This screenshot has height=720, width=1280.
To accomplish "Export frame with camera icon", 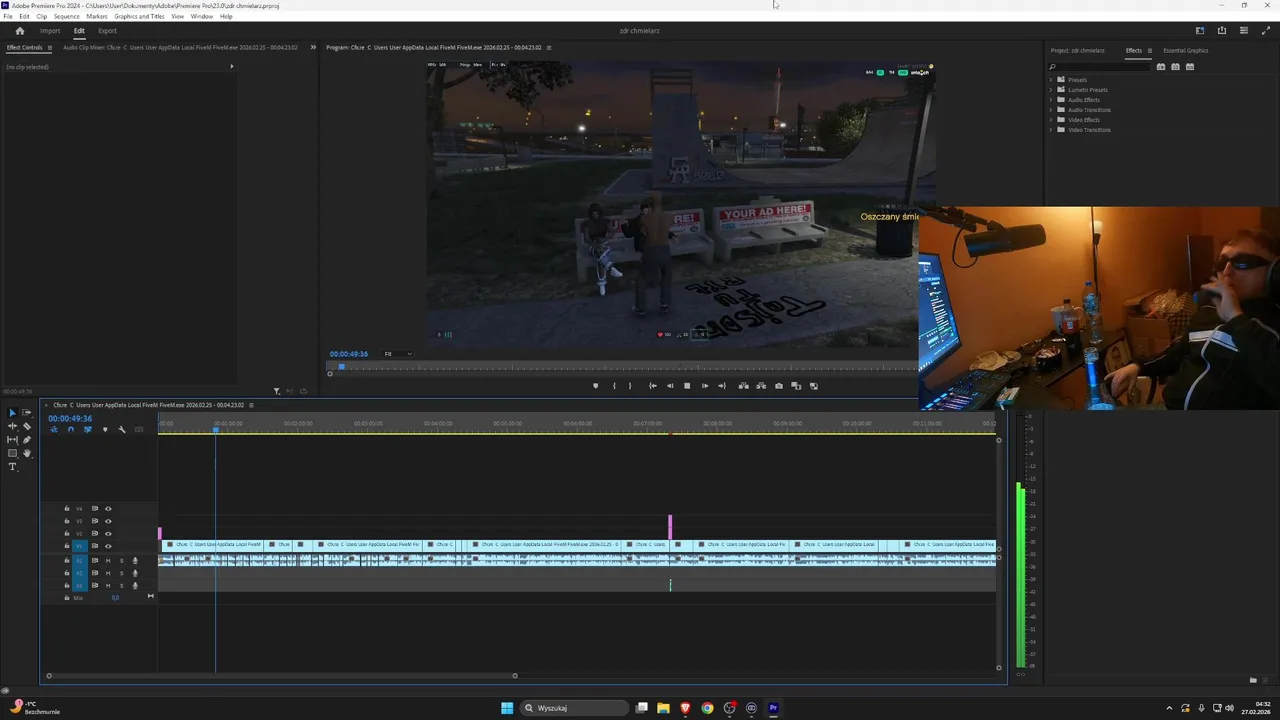I will [x=779, y=386].
